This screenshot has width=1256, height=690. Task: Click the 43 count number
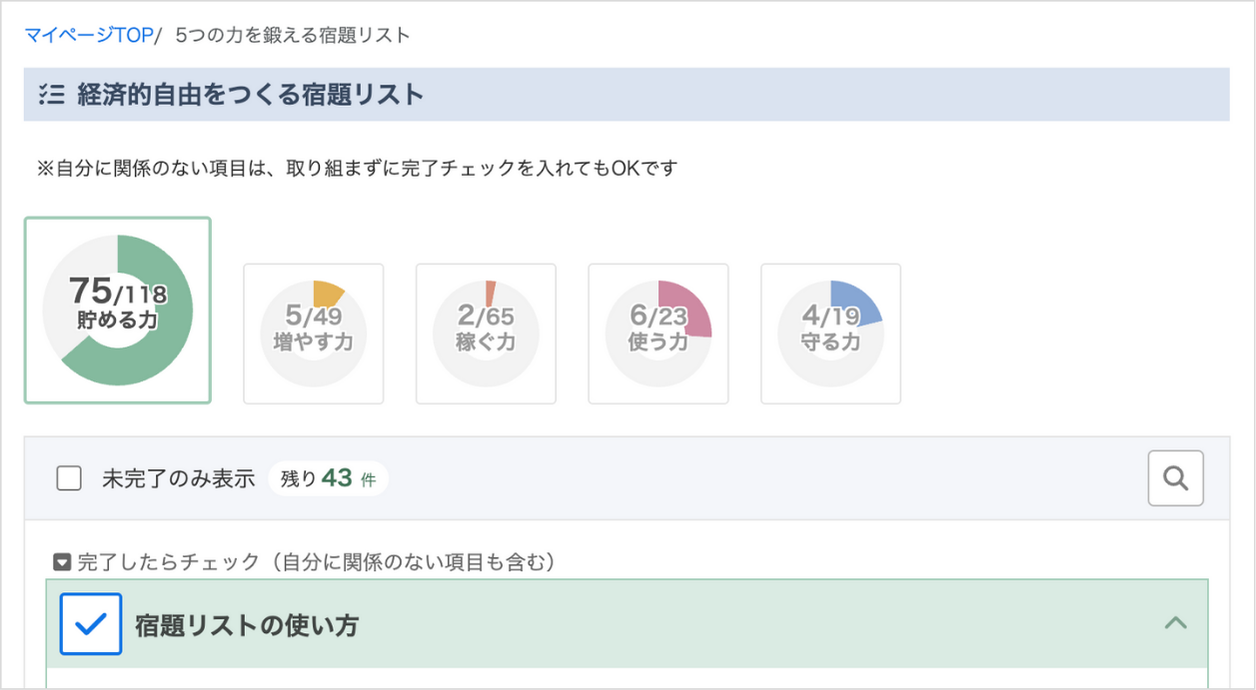coord(337,479)
